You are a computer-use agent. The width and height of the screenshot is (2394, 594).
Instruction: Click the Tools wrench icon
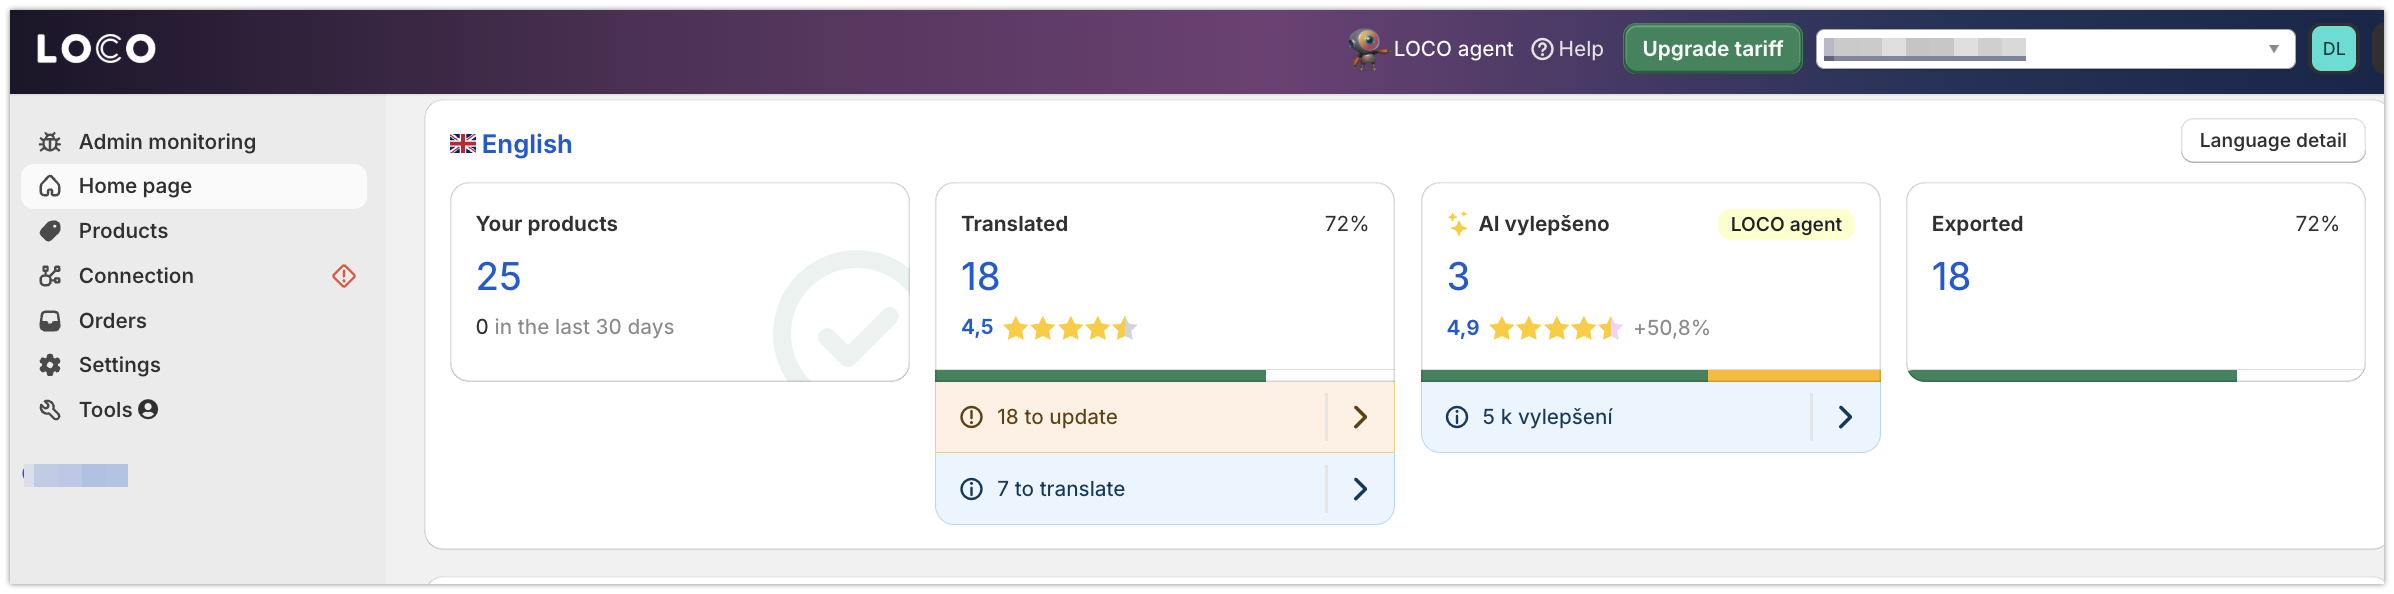50,410
